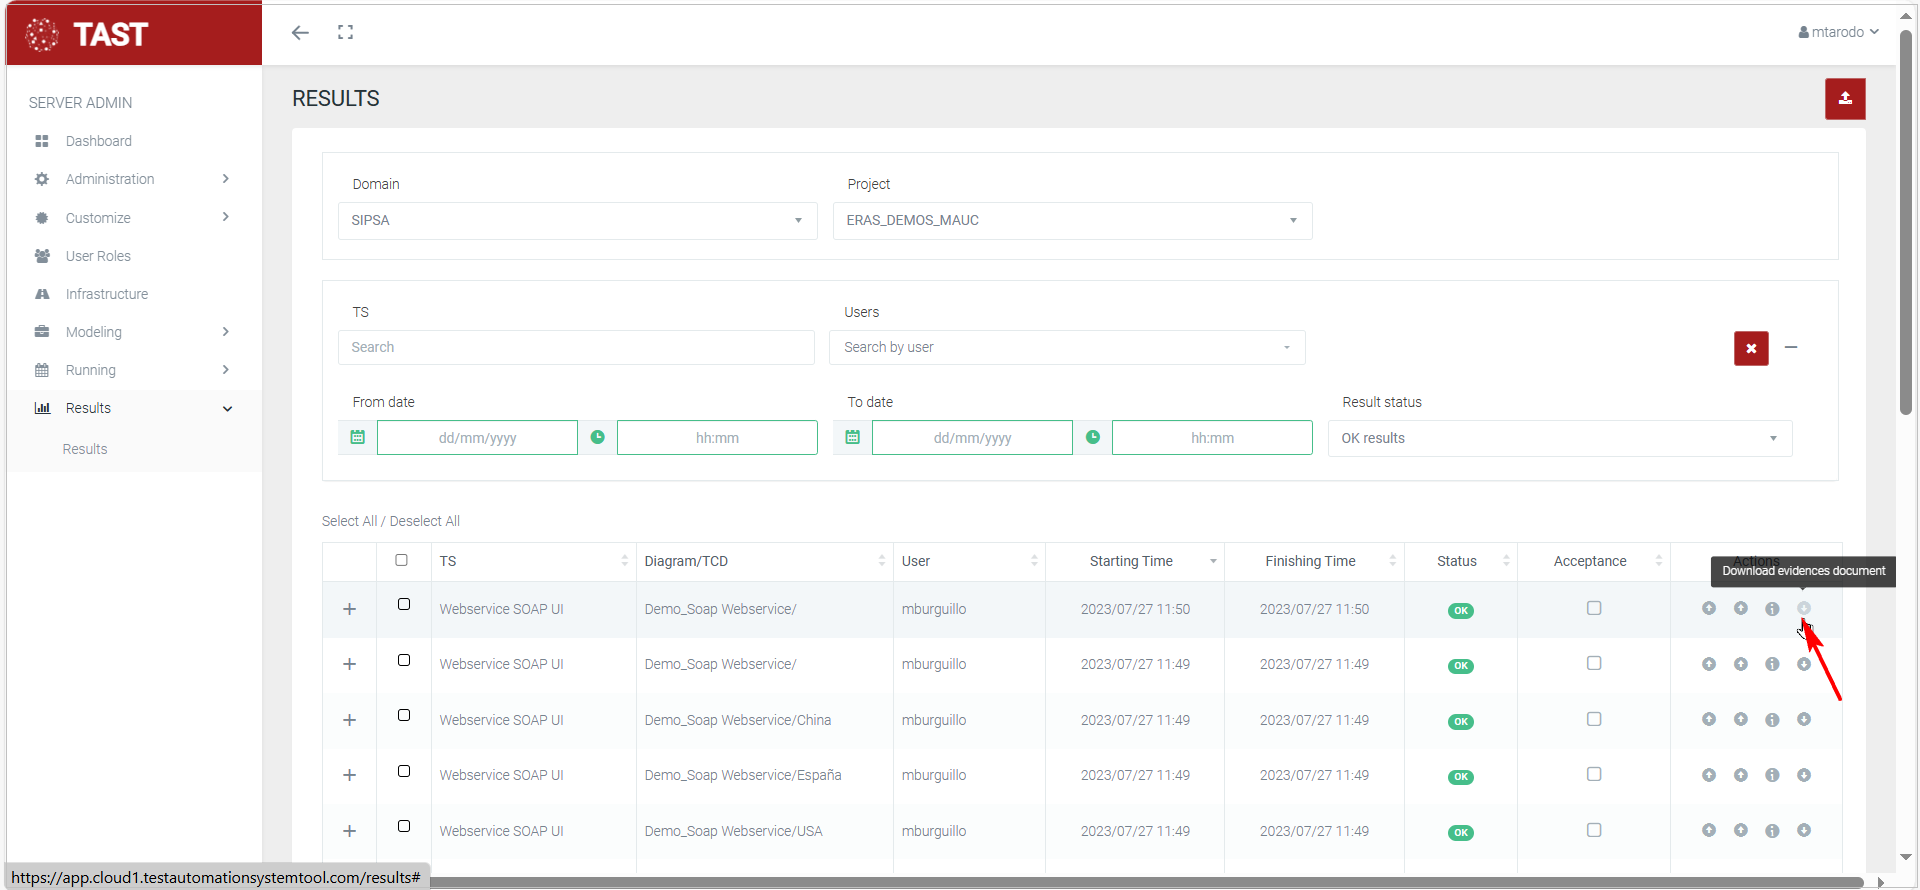Click the Deselect All link

pyautogui.click(x=424, y=521)
